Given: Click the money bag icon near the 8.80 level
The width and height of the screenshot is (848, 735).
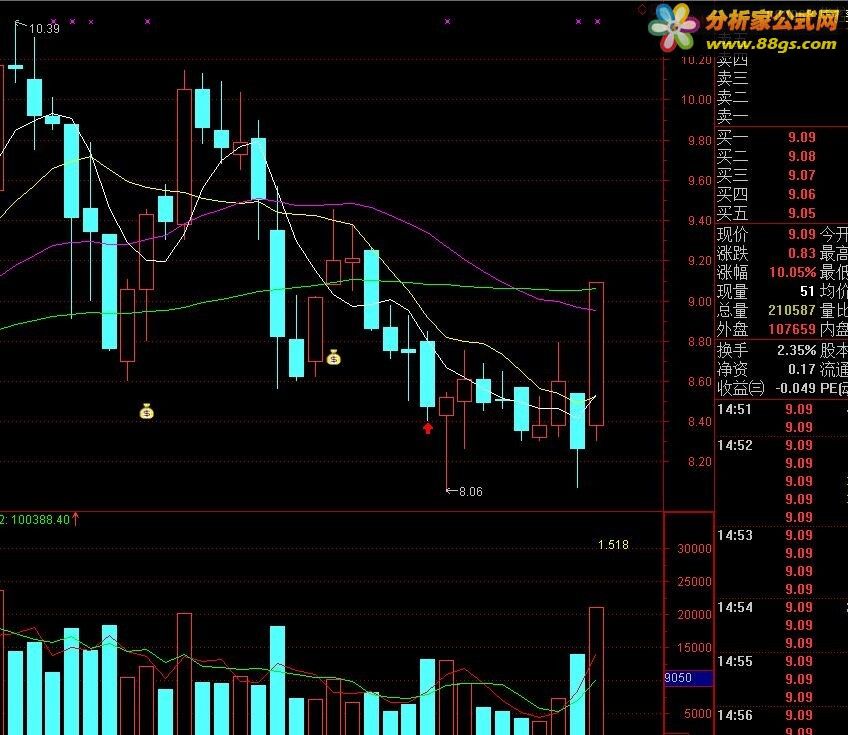Looking at the screenshot, I should pyautogui.click(x=334, y=357).
